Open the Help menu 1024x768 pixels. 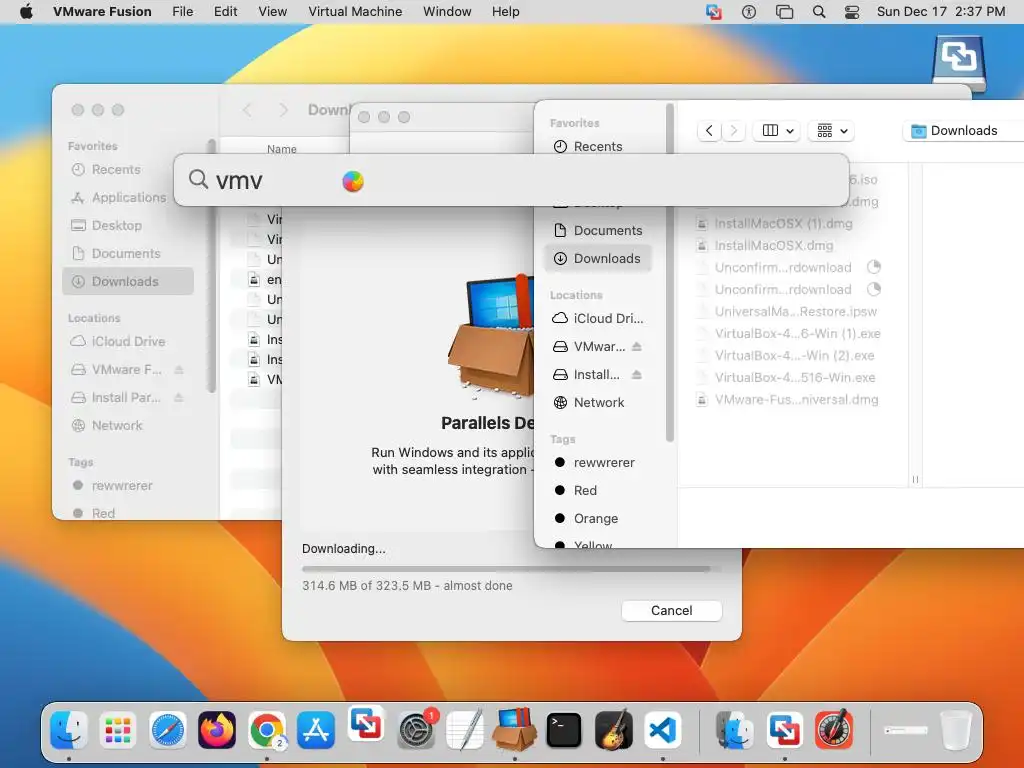[505, 12]
